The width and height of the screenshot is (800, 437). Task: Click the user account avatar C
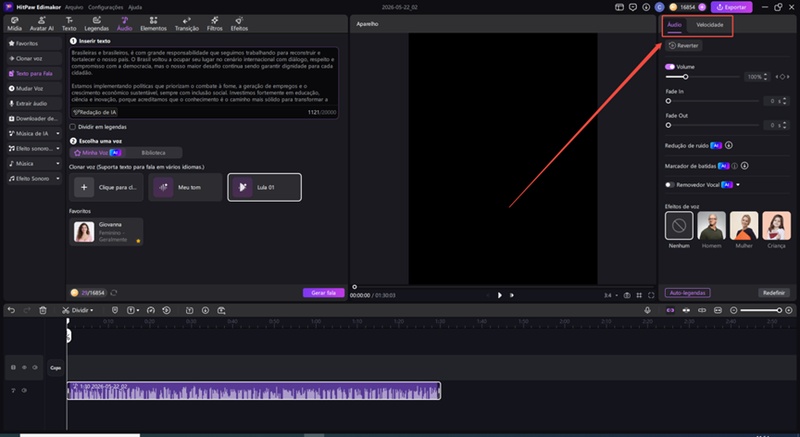click(x=659, y=7)
